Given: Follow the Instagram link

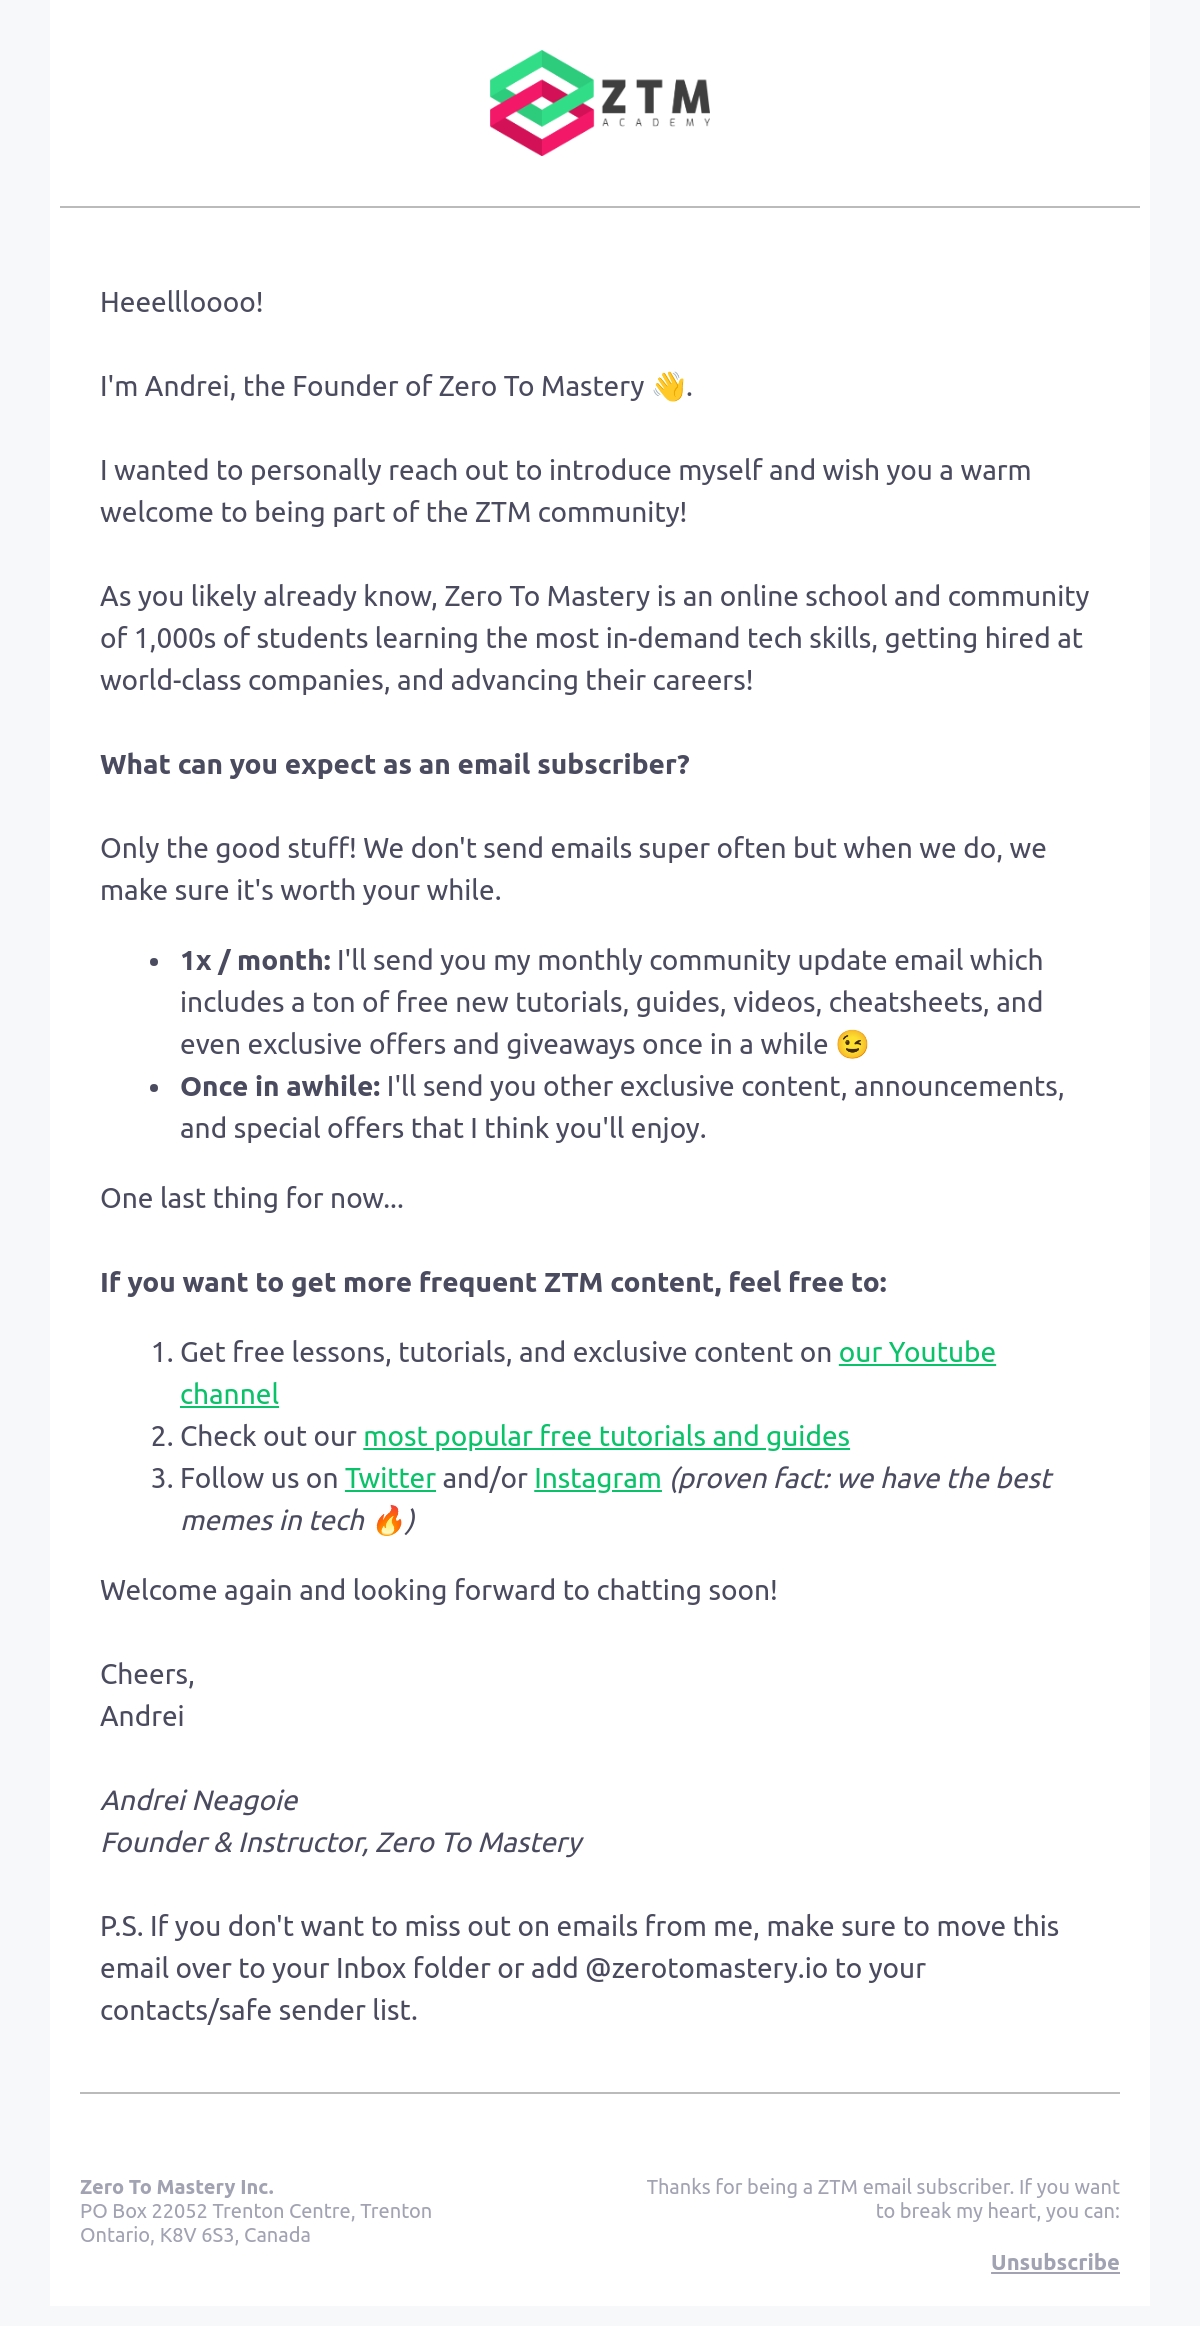Looking at the screenshot, I should 598,1478.
